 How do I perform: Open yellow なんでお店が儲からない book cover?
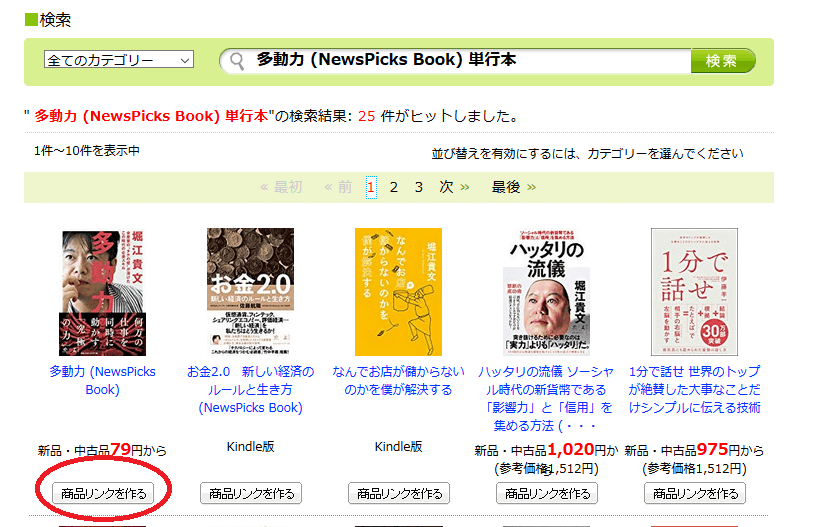398,292
